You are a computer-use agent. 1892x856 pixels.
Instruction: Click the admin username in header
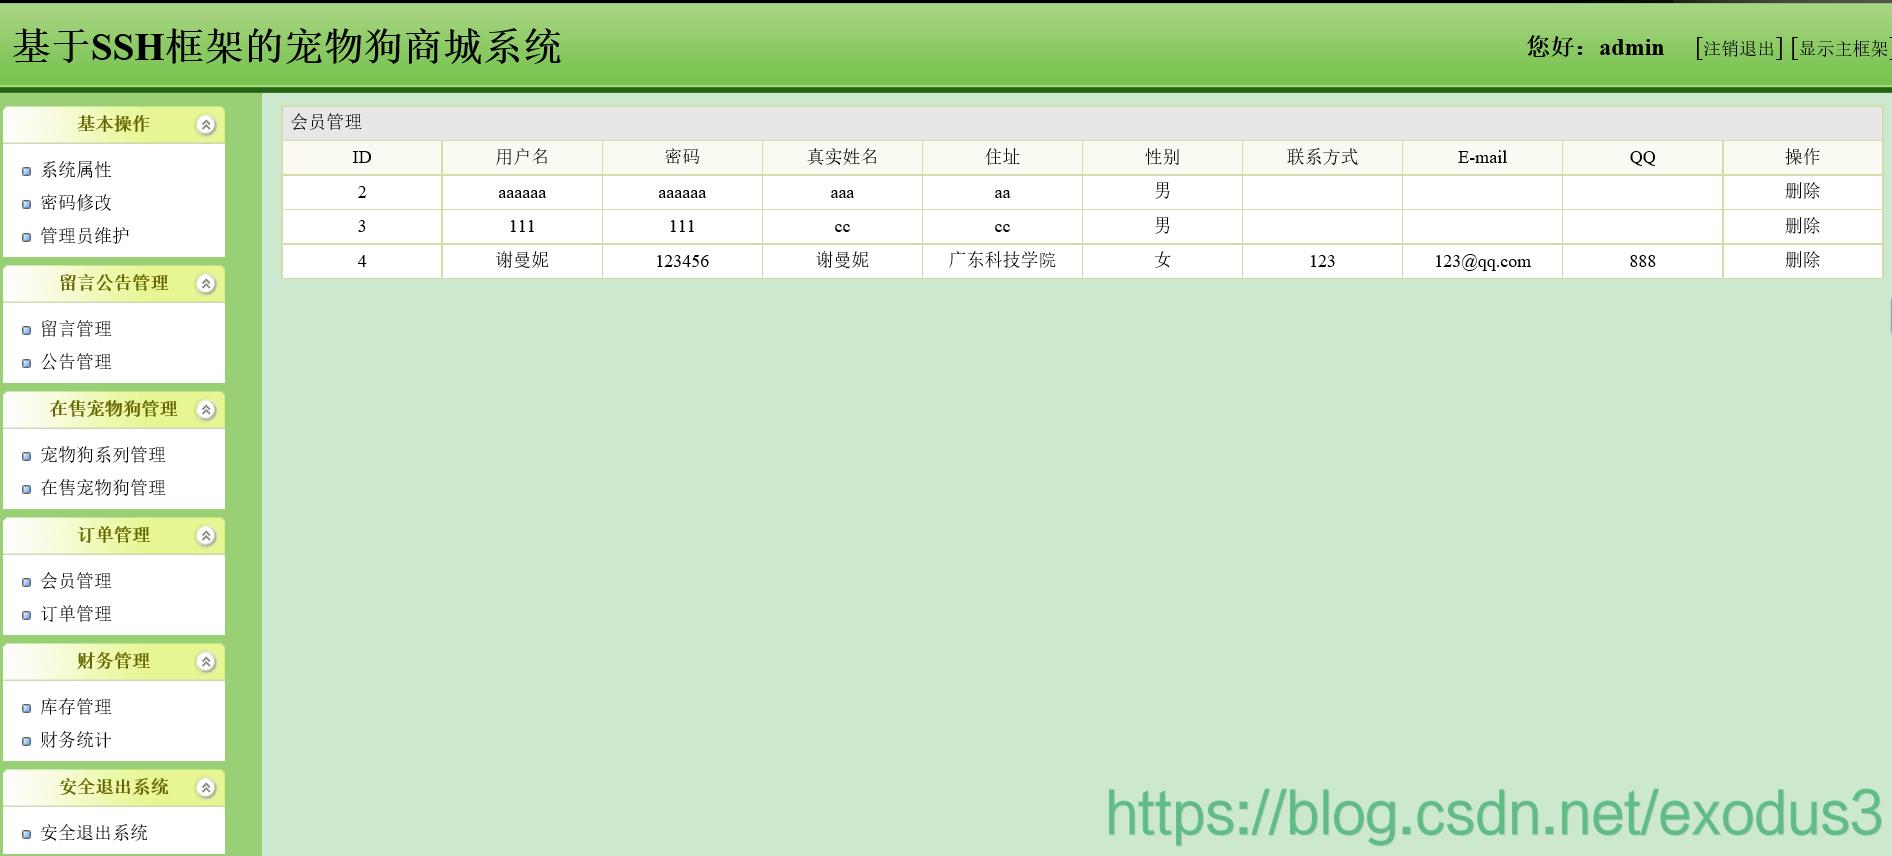pyautogui.click(x=1631, y=47)
